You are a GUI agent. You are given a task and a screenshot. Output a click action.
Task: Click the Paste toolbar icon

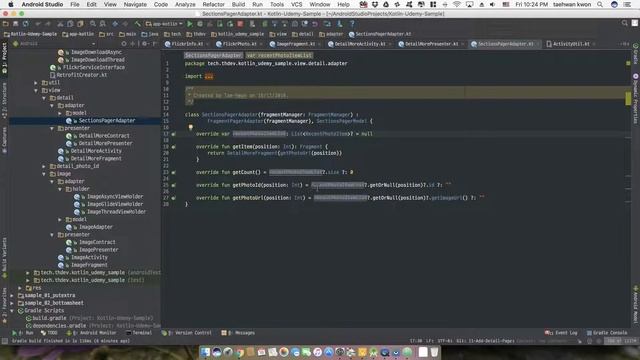80,24
